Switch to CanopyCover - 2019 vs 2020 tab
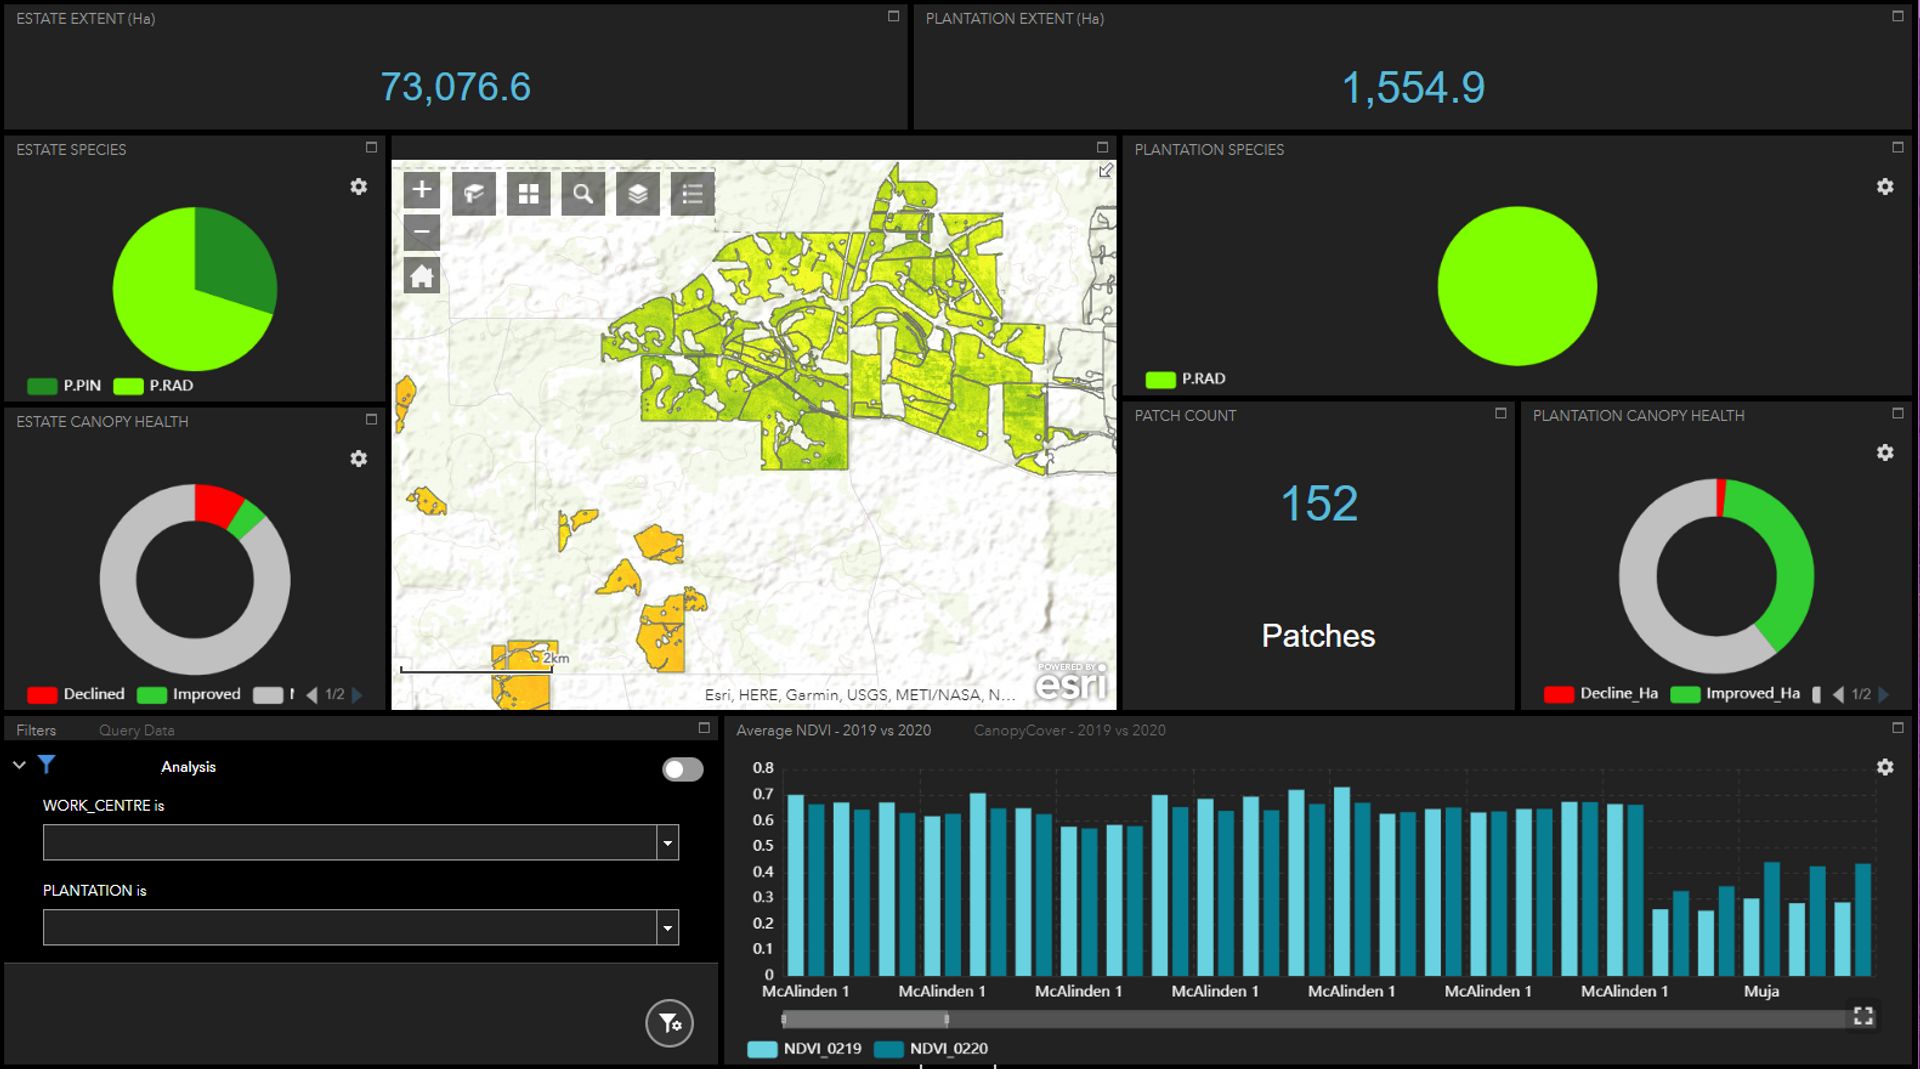Screen dimensions: 1920x1069 pos(1069,730)
